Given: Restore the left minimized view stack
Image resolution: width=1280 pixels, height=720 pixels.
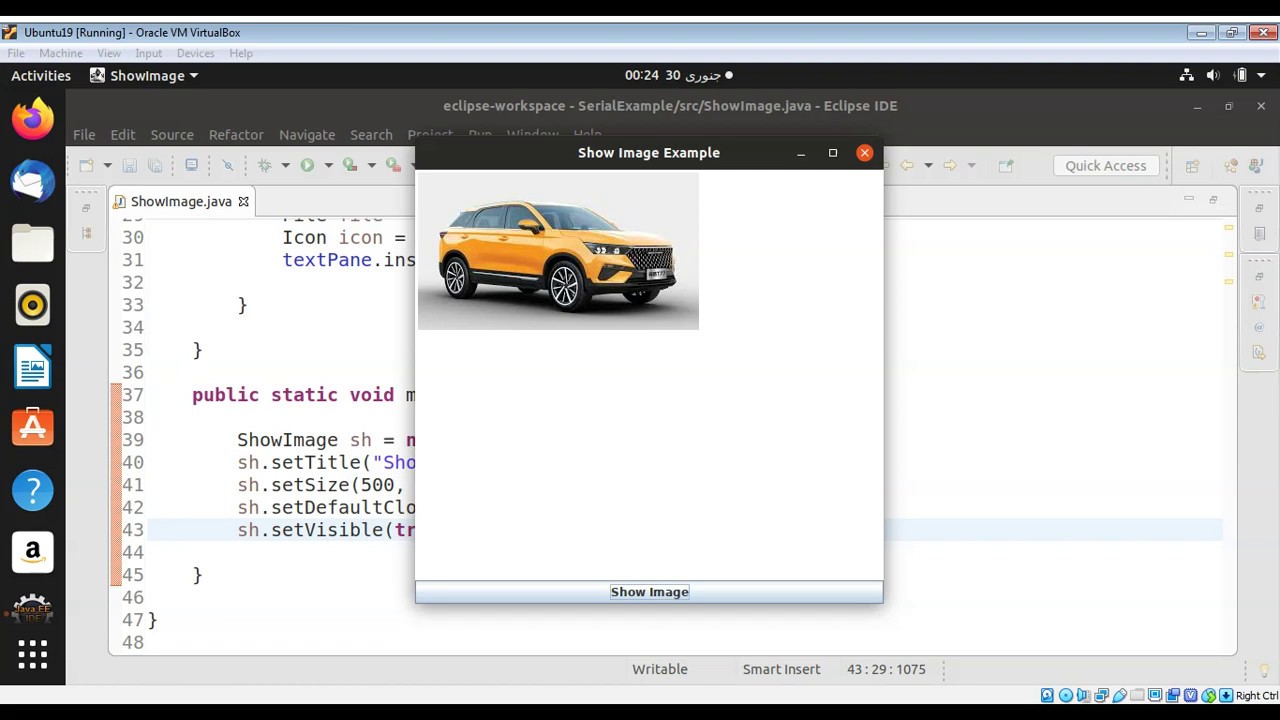Looking at the screenshot, I should [86, 208].
